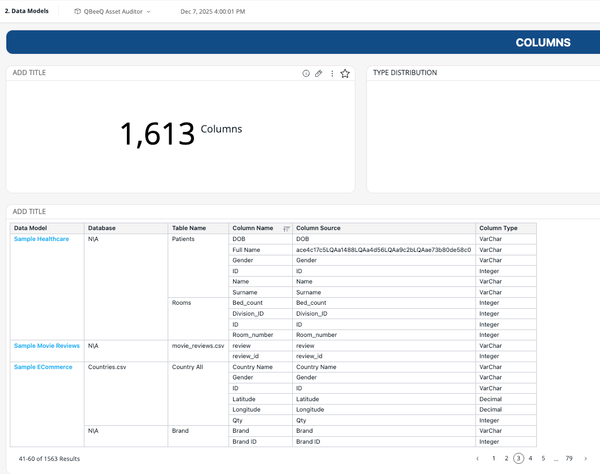Click the star icon on the Columns widget

click(x=345, y=73)
